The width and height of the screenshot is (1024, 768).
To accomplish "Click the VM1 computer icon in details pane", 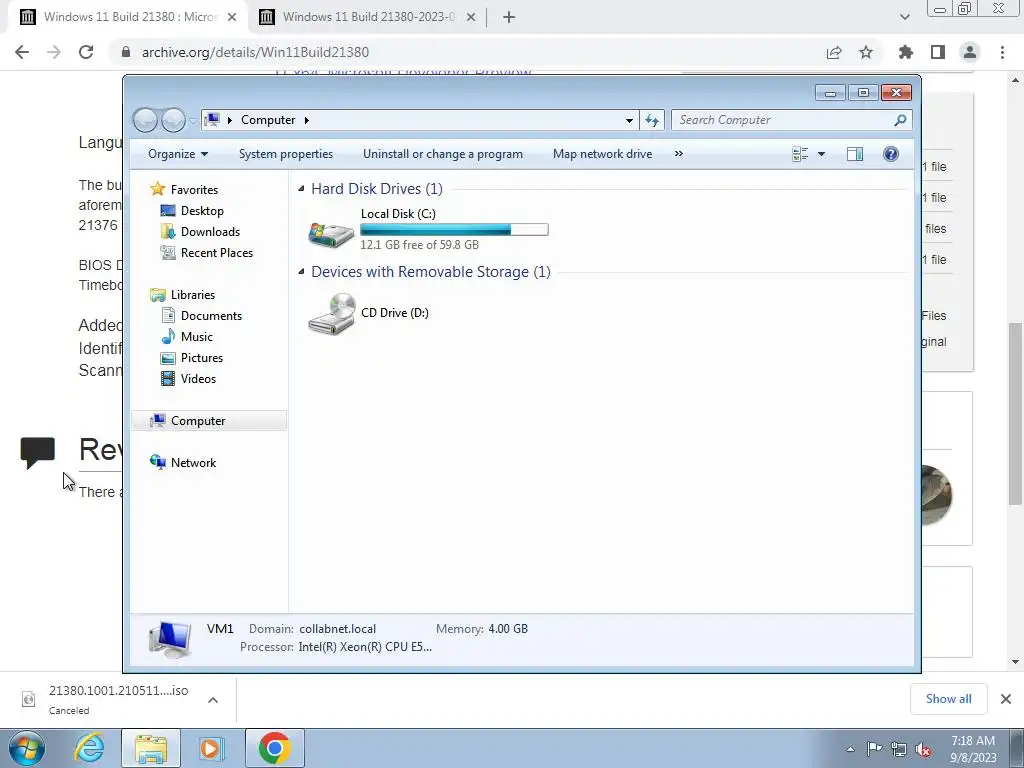I will click(x=170, y=639).
